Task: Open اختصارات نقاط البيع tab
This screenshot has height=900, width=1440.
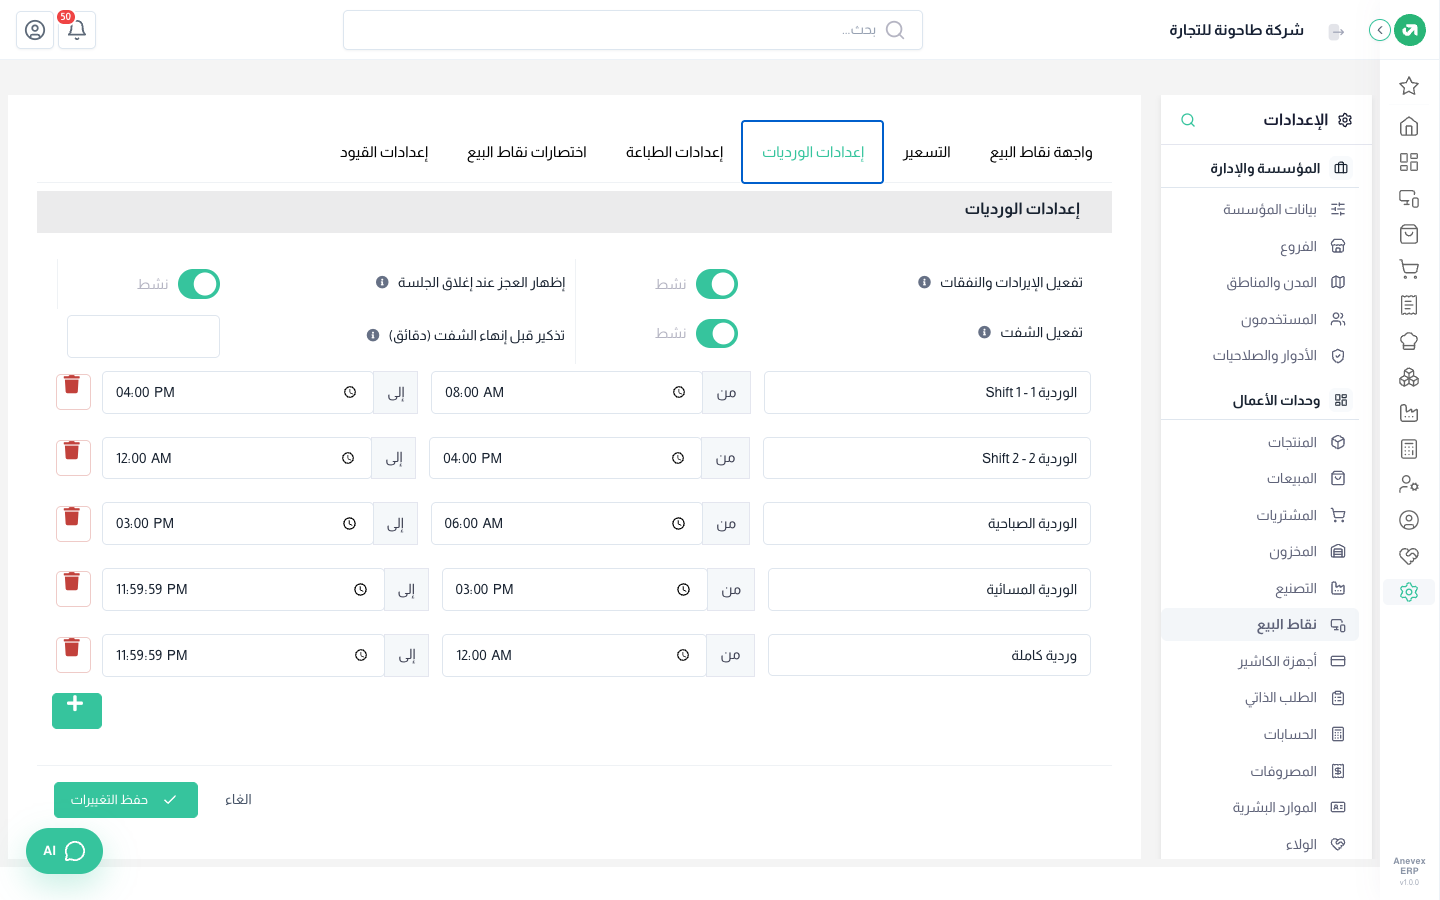Action: (527, 152)
